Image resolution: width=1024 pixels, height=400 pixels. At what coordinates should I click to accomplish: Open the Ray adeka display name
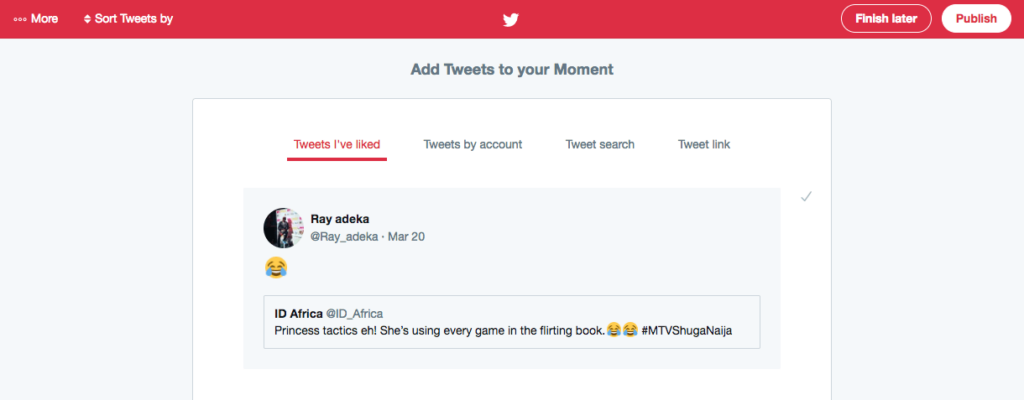[x=341, y=218]
